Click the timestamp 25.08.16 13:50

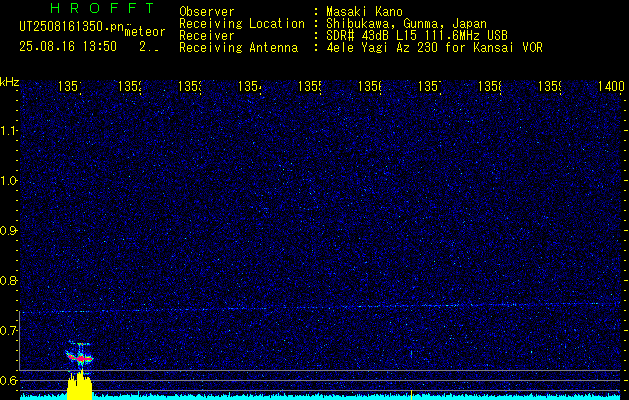click(68, 47)
